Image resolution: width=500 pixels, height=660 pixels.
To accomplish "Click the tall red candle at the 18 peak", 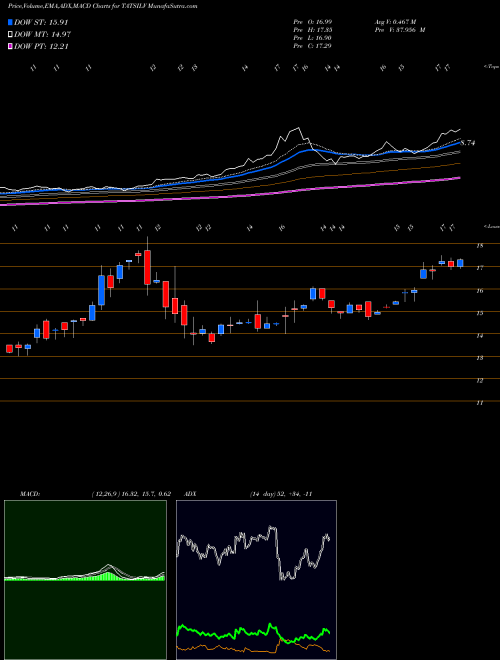I will point(147,267).
